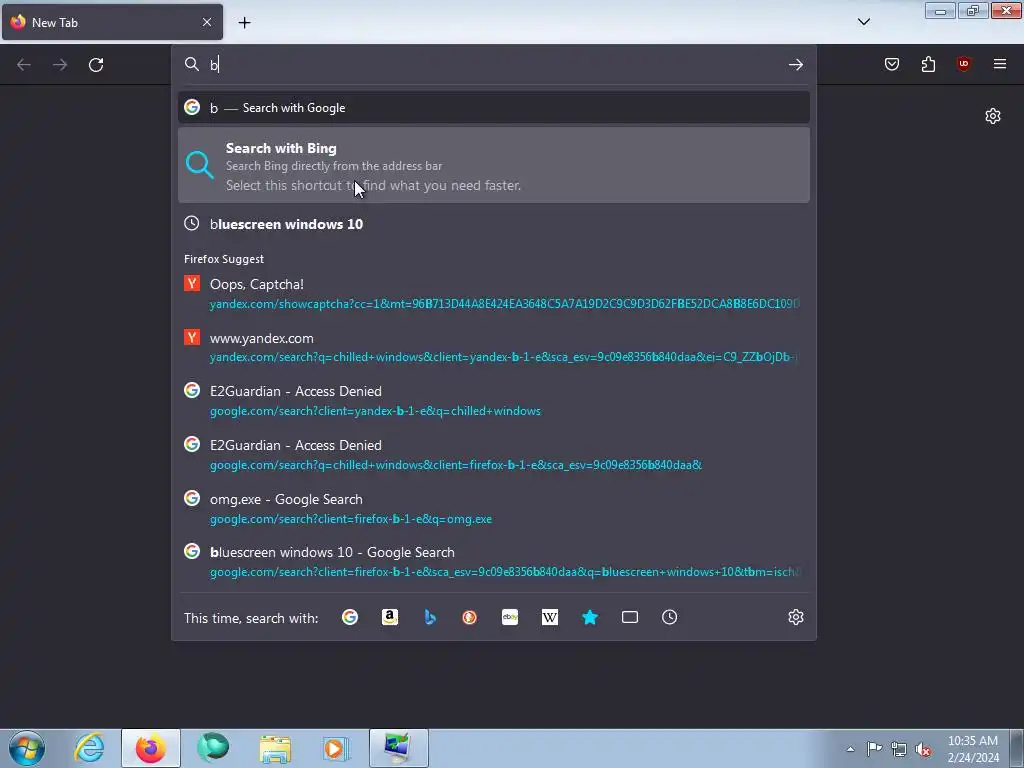Open the uBlock Origin extension icon
Viewport: 1024px width, 768px height.
click(x=963, y=64)
